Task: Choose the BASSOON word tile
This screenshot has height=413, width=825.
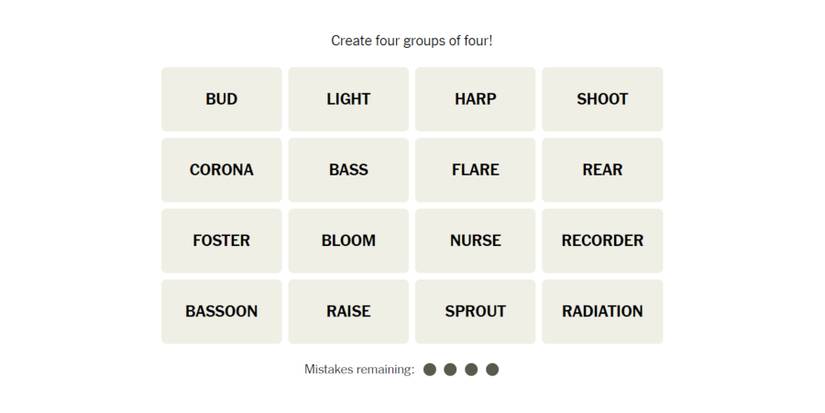Action: pos(221,312)
